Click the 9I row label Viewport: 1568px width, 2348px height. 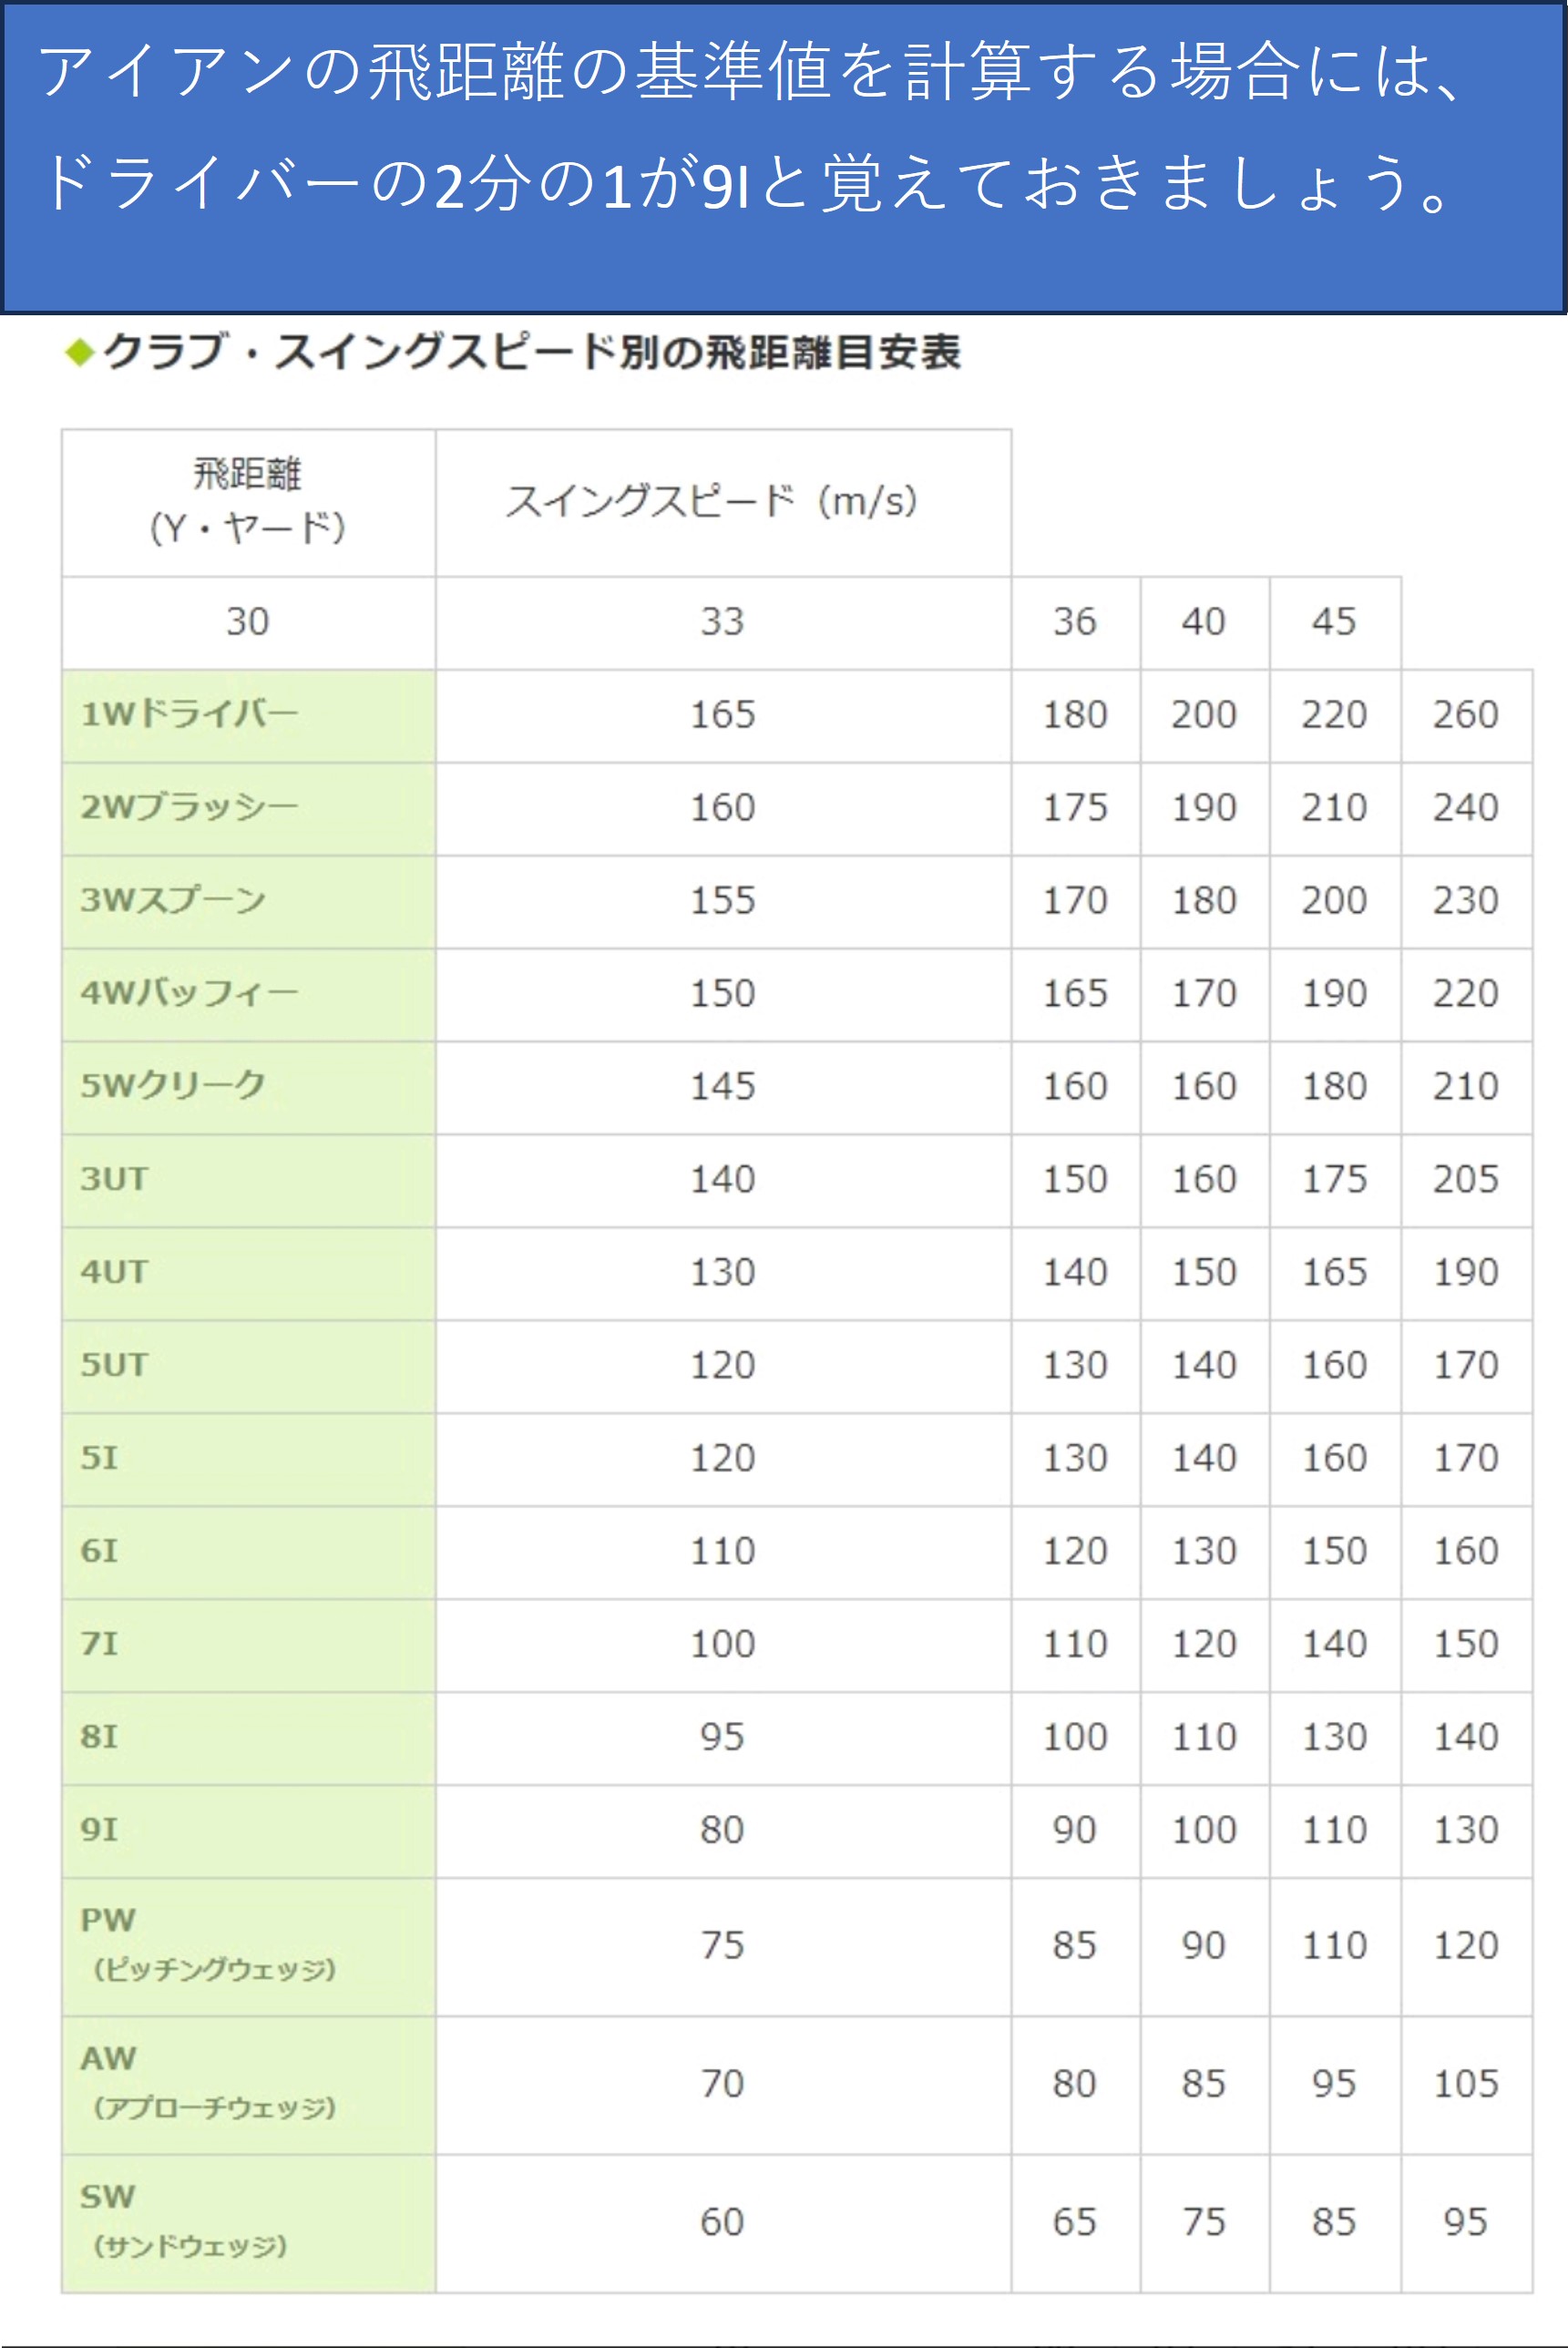pyautogui.click(x=99, y=1830)
